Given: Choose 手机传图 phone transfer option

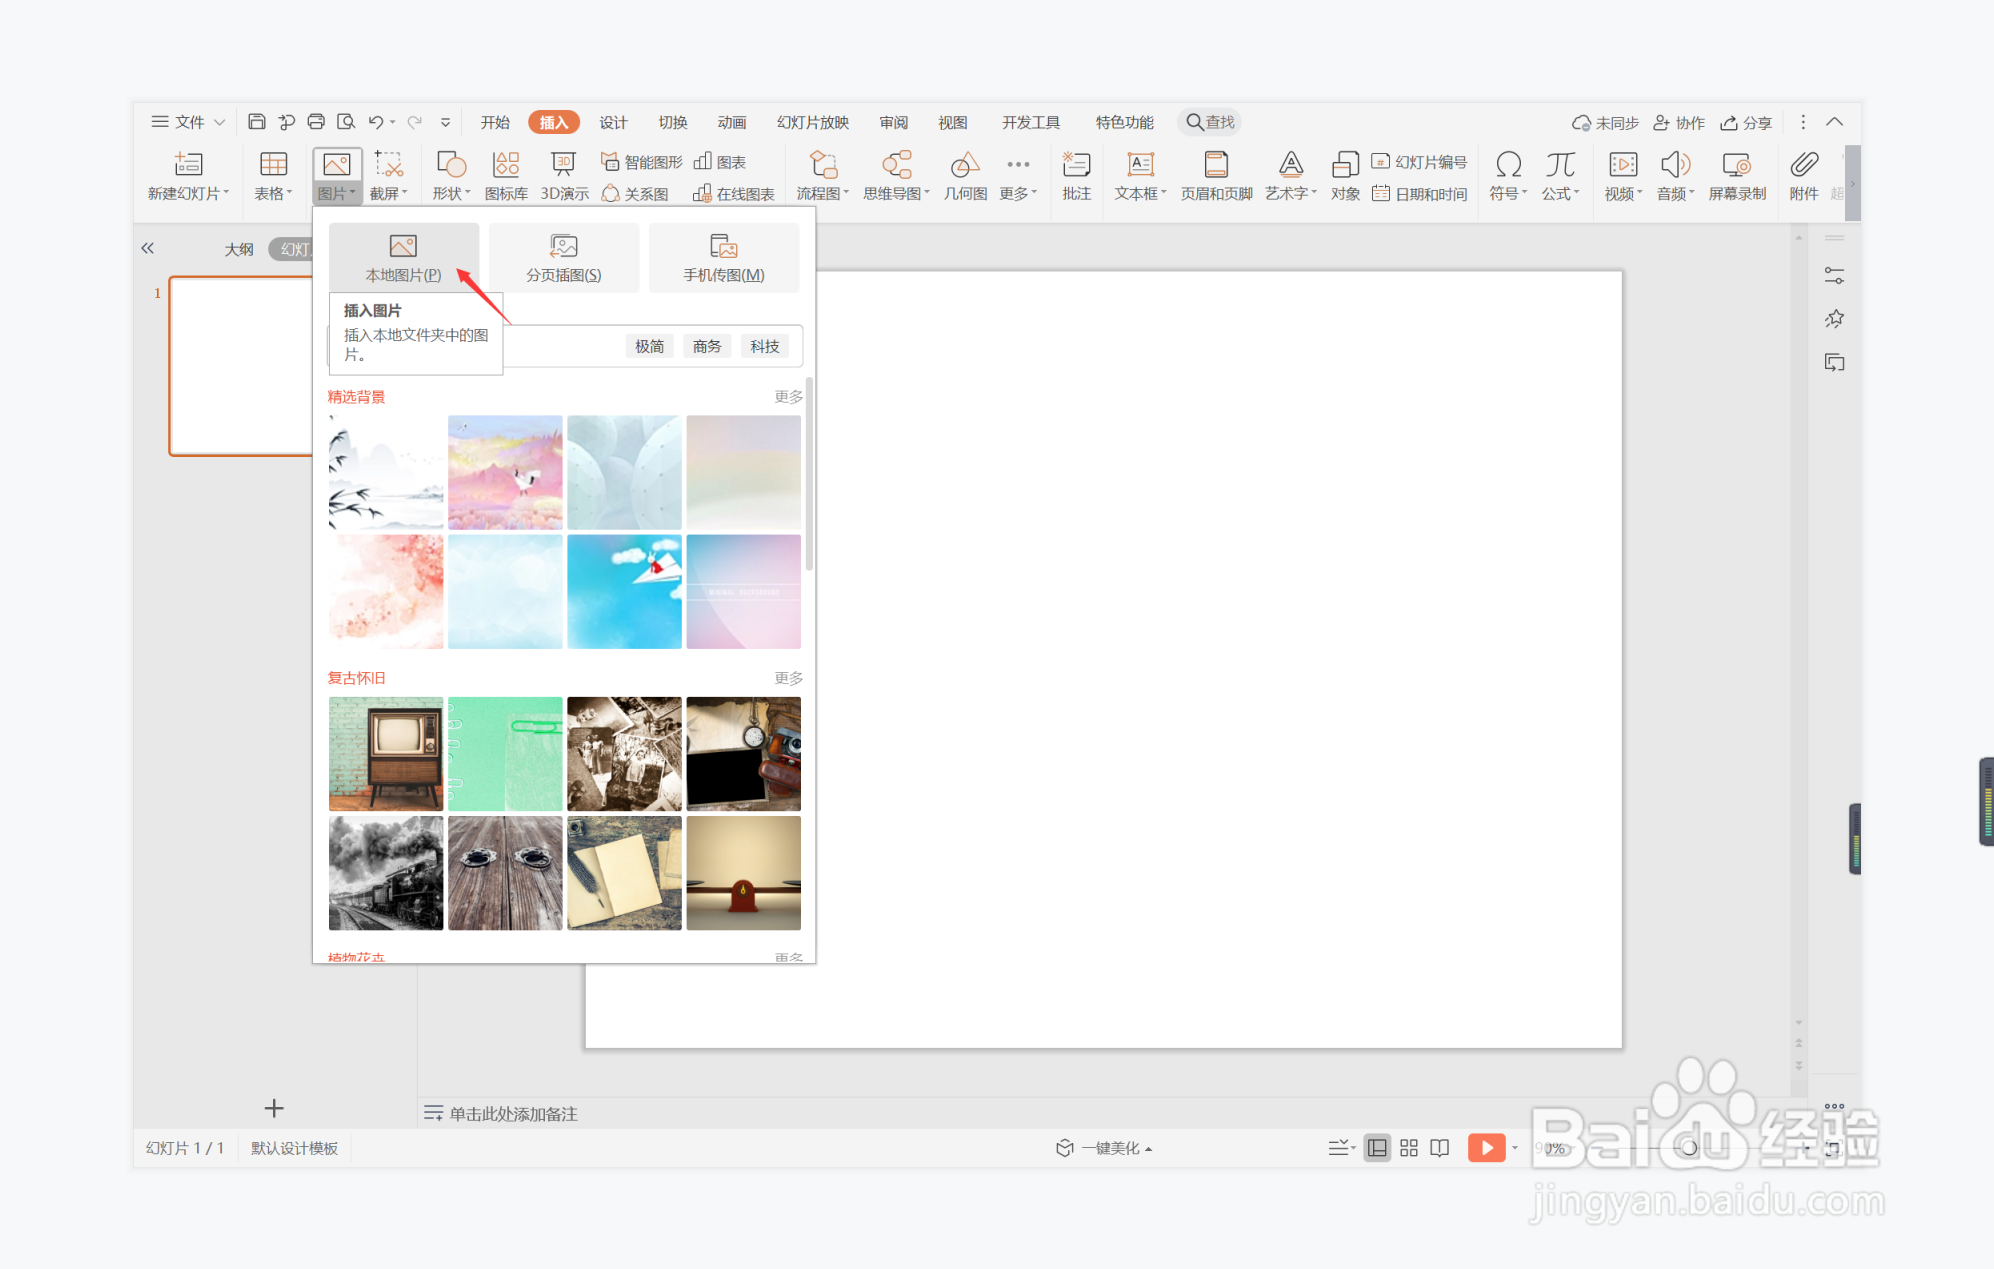Looking at the screenshot, I should [x=723, y=257].
